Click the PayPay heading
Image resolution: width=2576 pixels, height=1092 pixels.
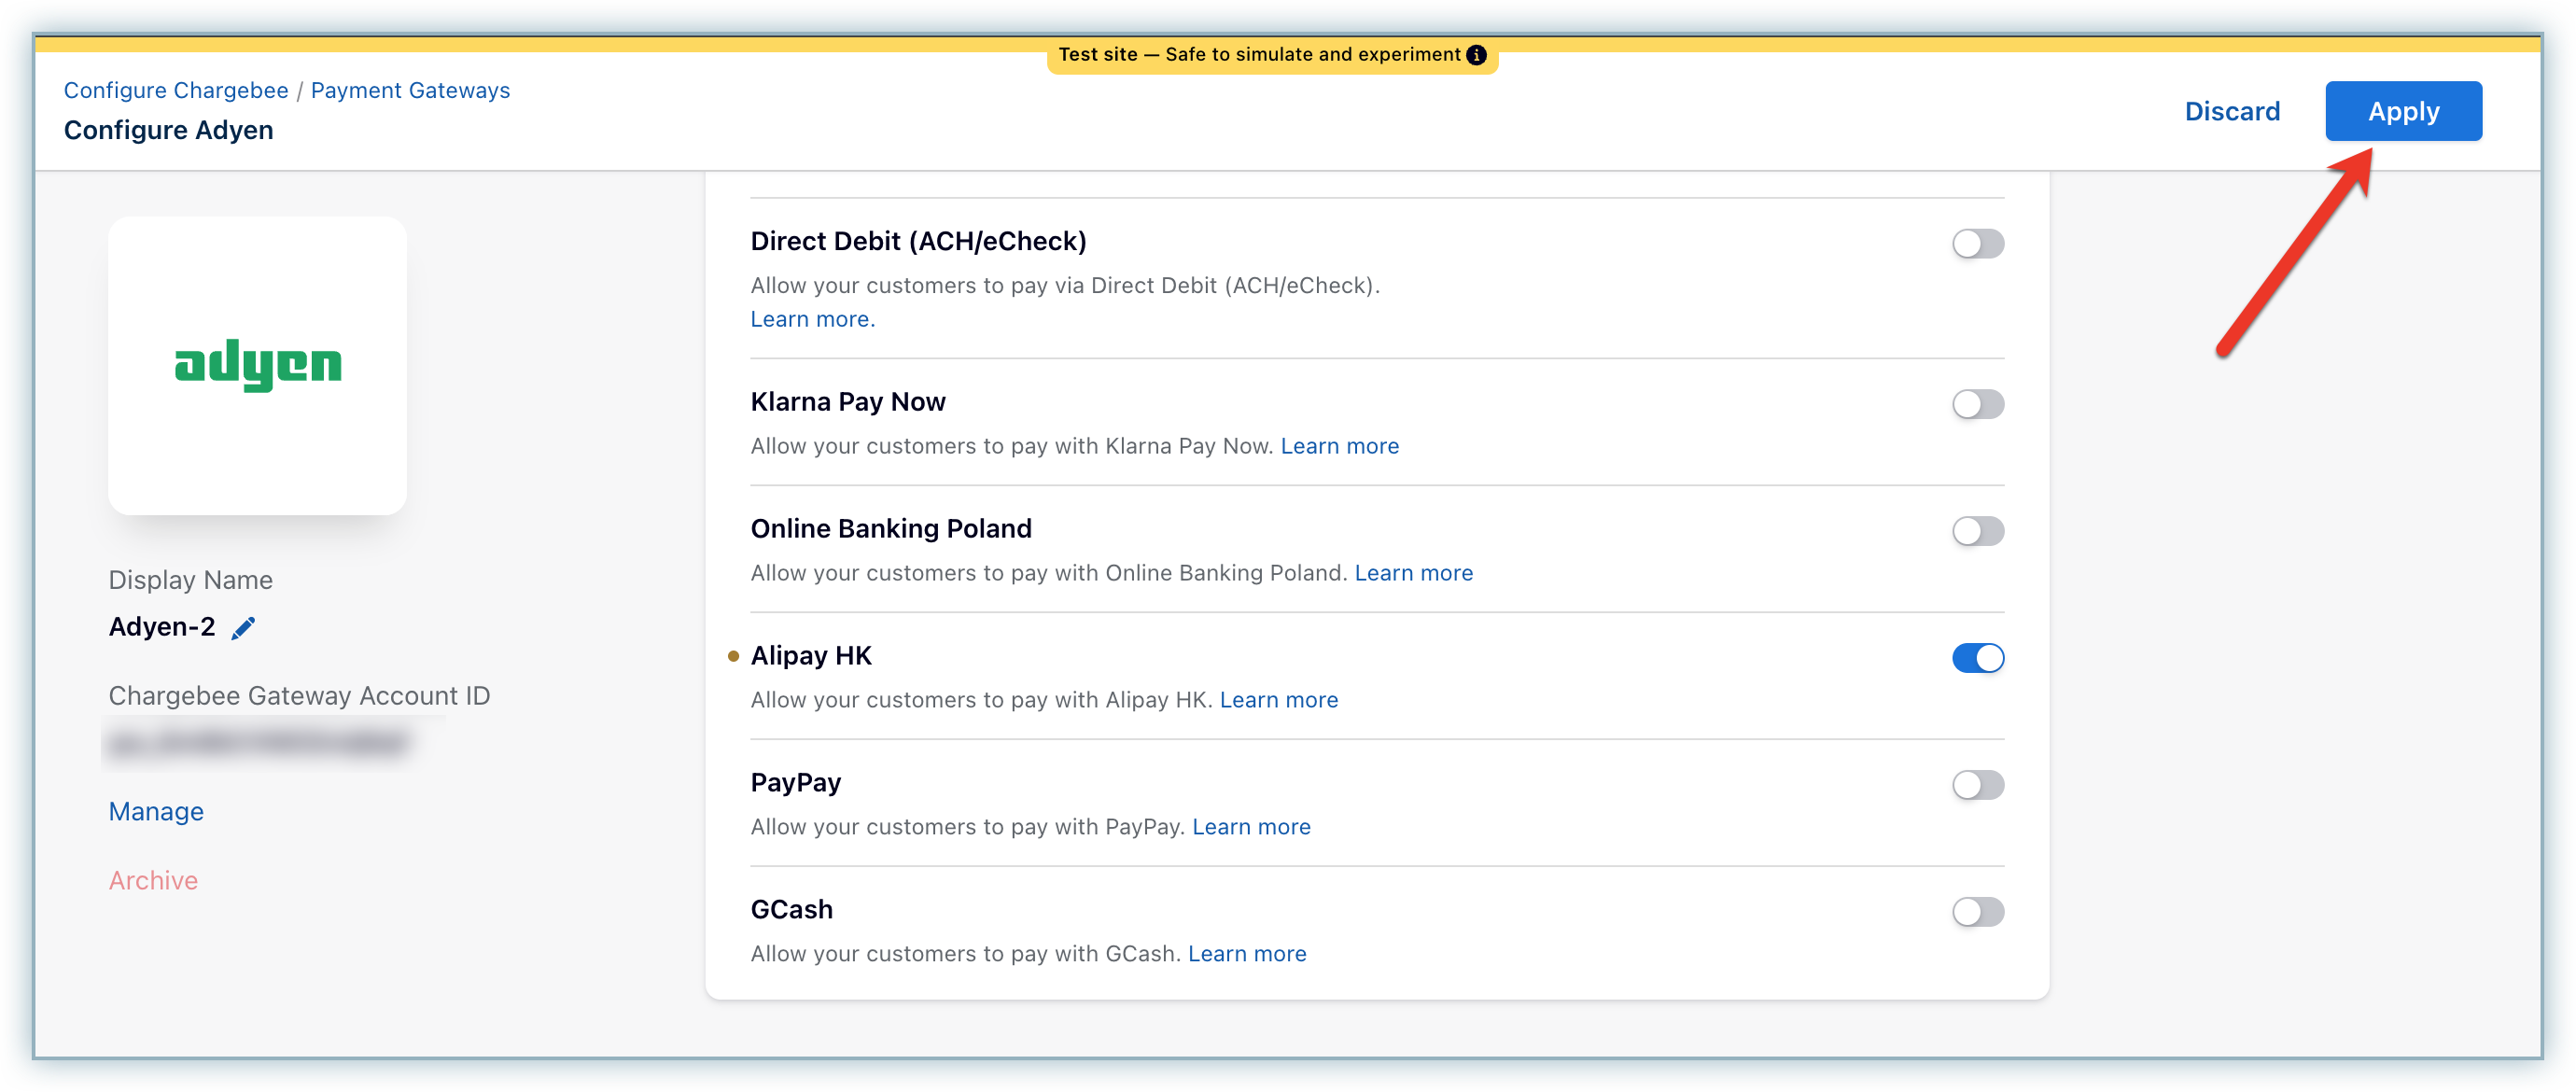(796, 783)
